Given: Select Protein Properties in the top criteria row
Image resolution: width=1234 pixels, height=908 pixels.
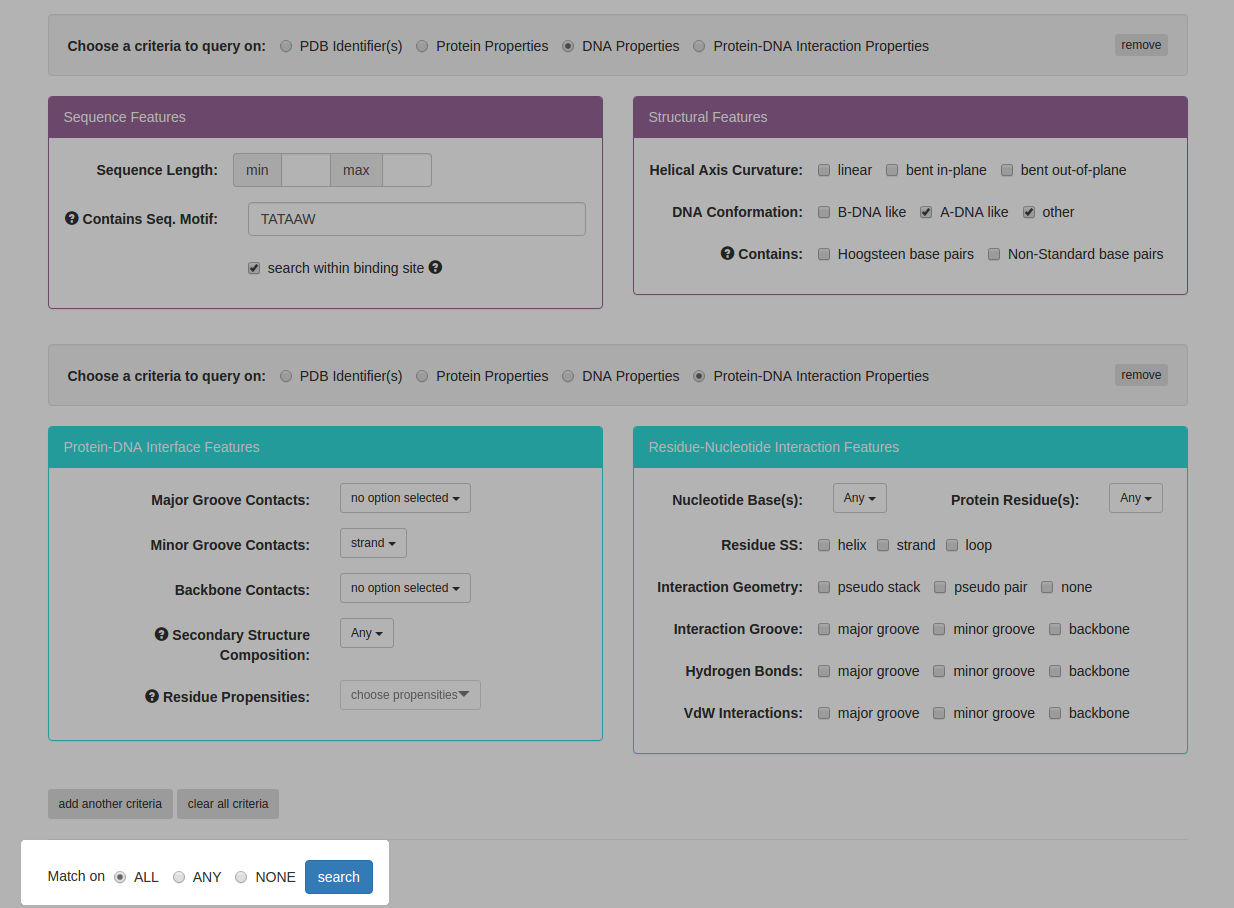Looking at the screenshot, I should click(422, 46).
